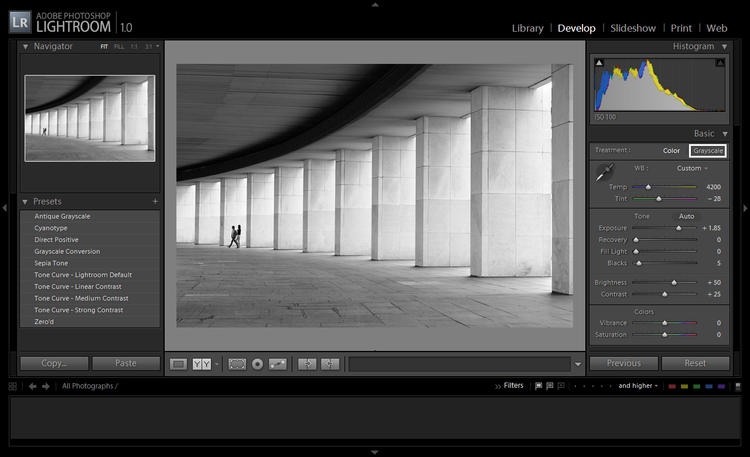This screenshot has height=457, width=750.
Task: Collapse the Presets panel
Action: [x=26, y=201]
